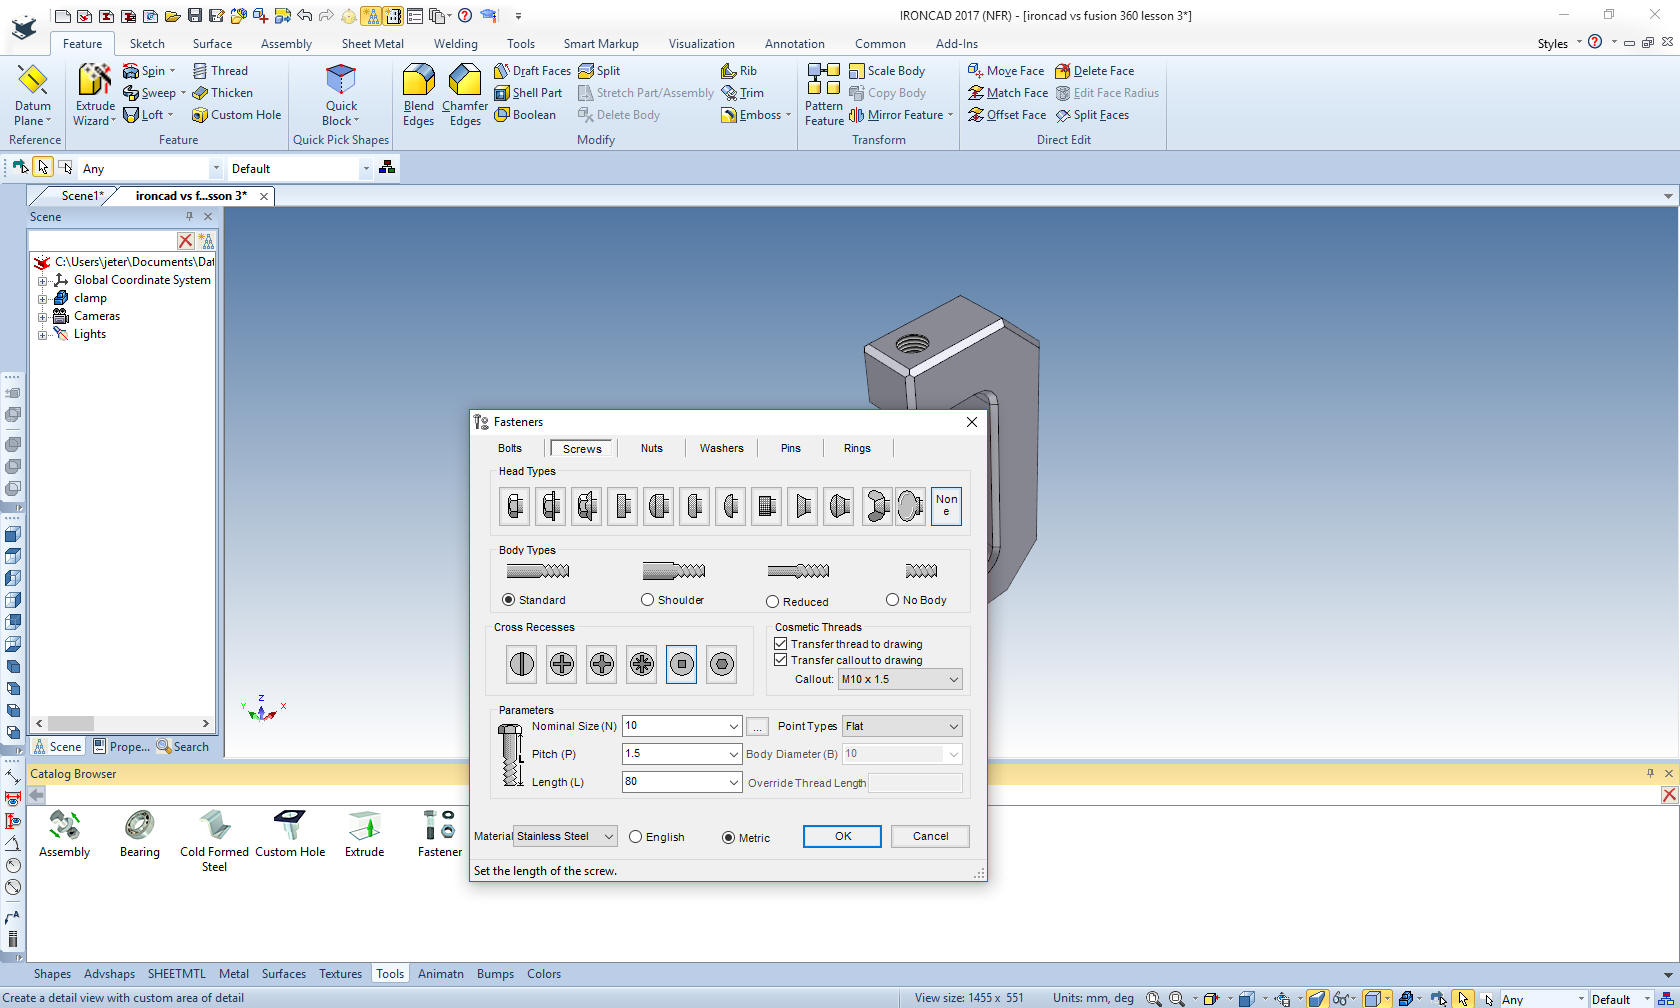Open the Sheet Metal ribbon tab

pyautogui.click(x=372, y=44)
